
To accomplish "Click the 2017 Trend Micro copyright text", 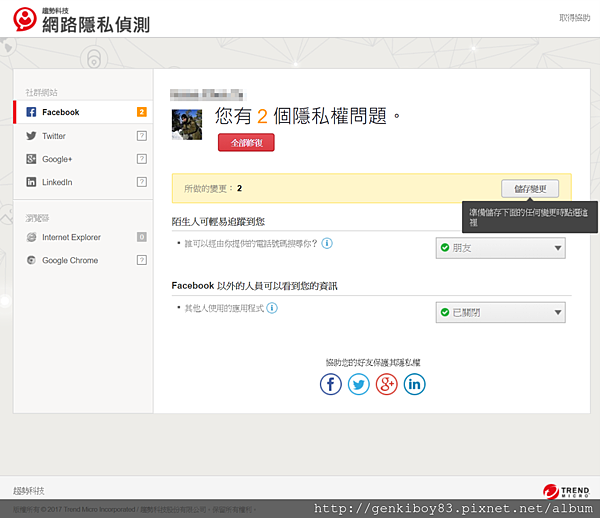I will click(134, 509).
